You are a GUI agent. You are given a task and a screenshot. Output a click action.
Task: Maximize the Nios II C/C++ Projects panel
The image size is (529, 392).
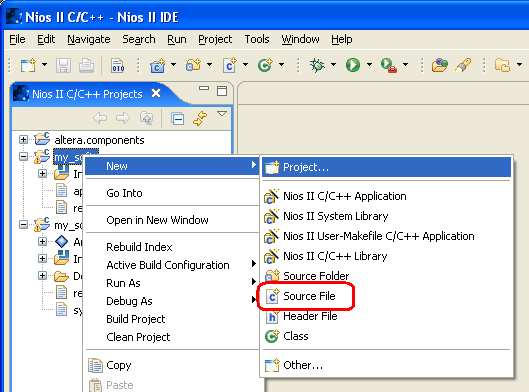tap(222, 90)
